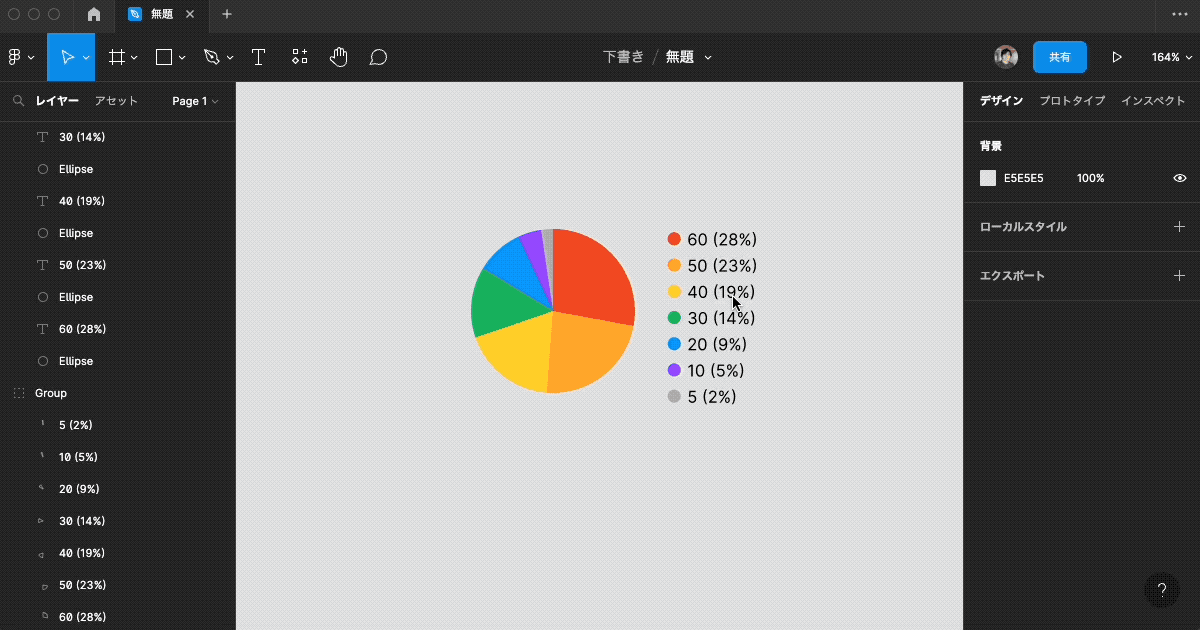The image size is (1200, 630).
Task: Open the Resources/Plugins panel
Action: tap(298, 57)
